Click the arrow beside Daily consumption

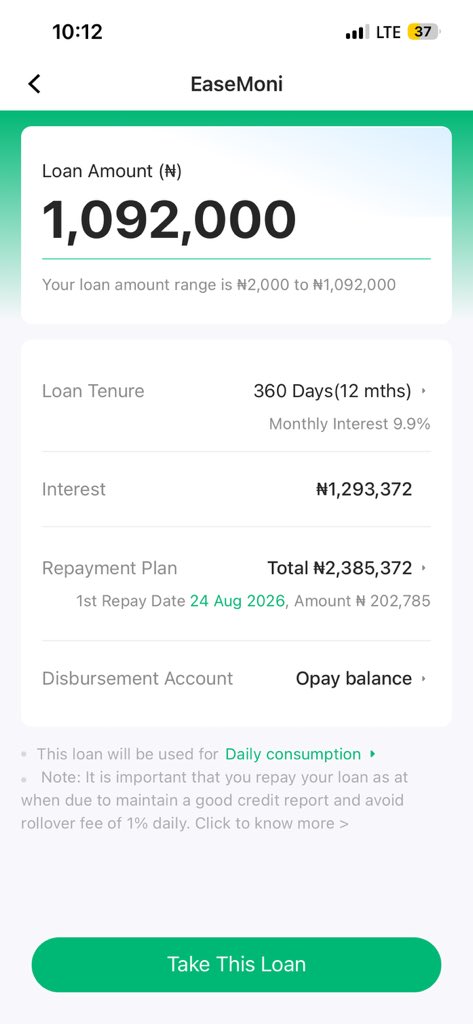(372, 754)
